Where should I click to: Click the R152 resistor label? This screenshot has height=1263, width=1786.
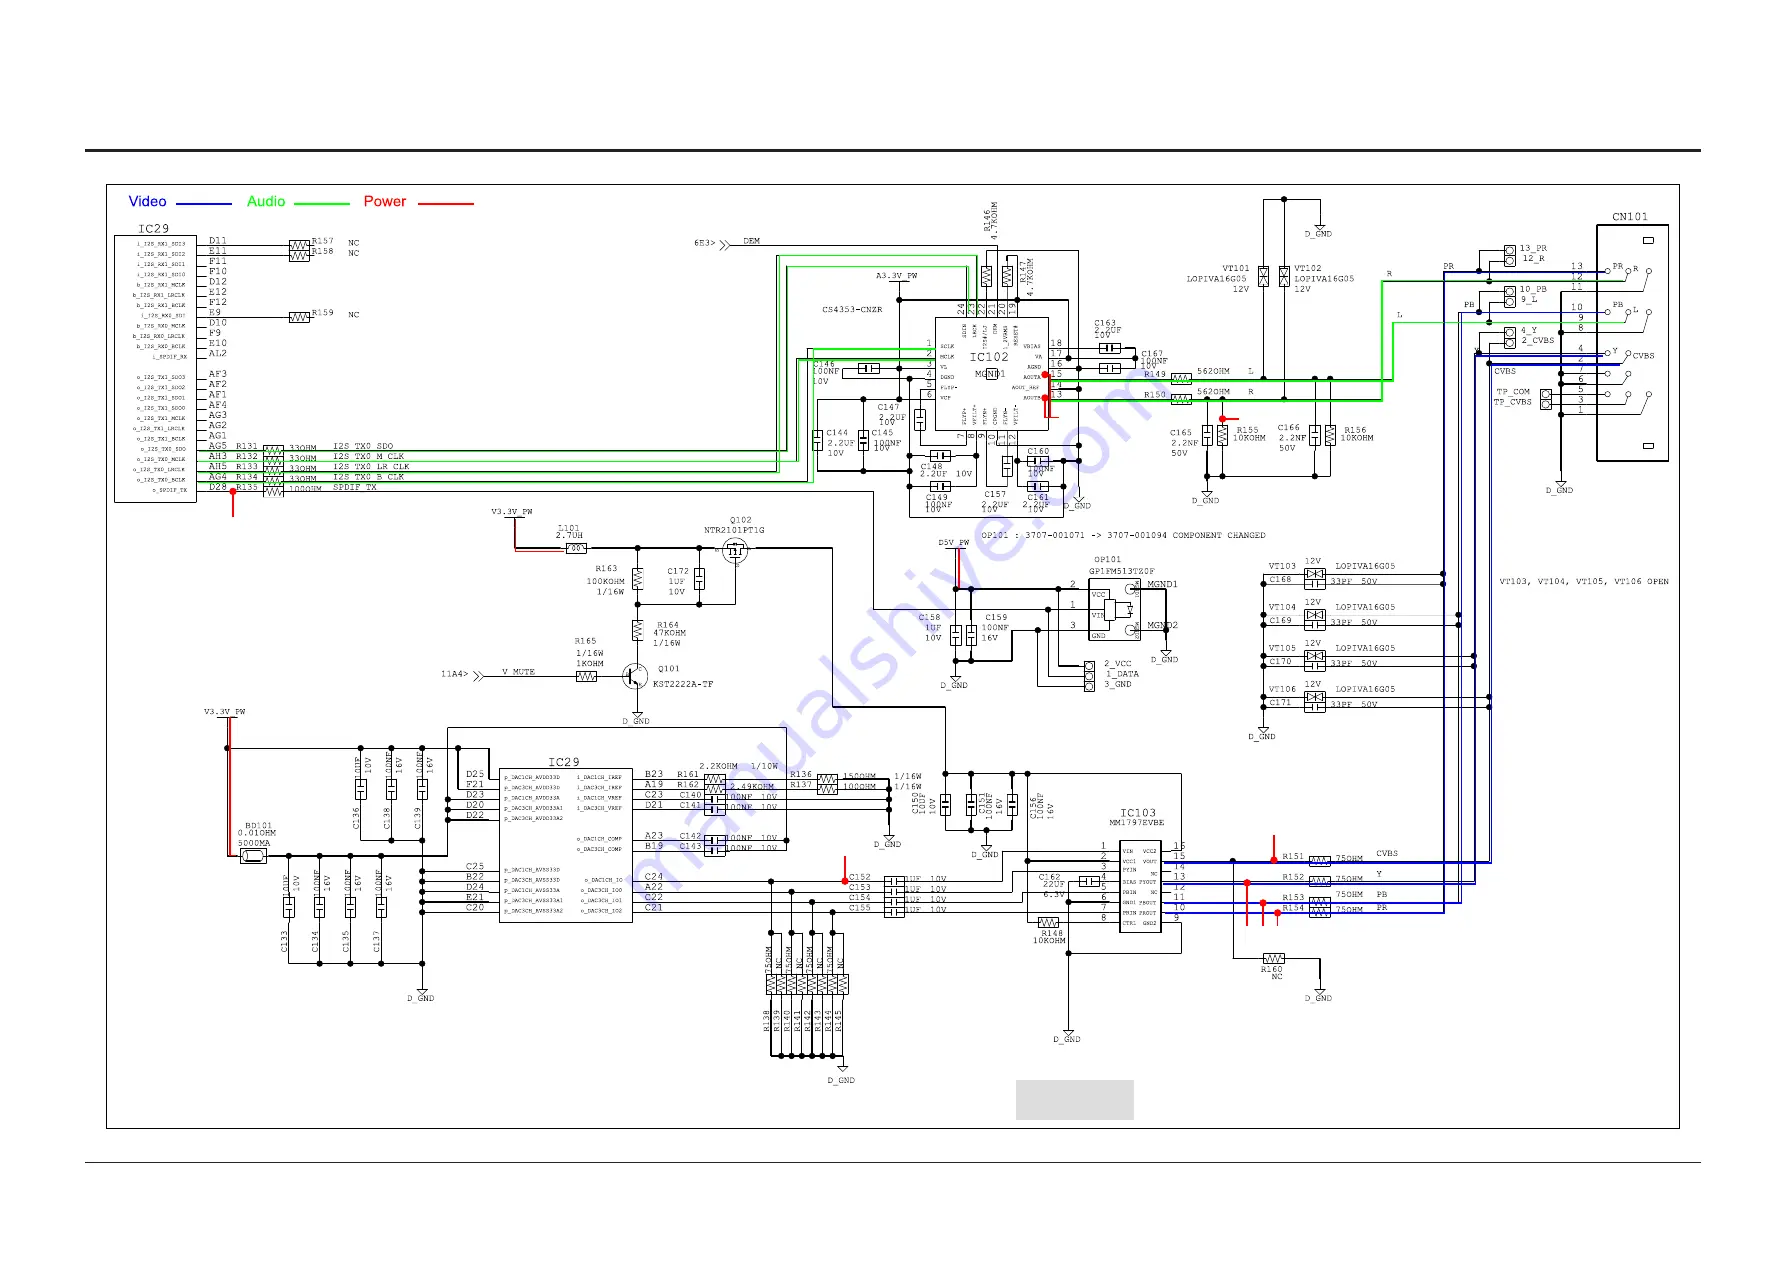tap(1293, 877)
